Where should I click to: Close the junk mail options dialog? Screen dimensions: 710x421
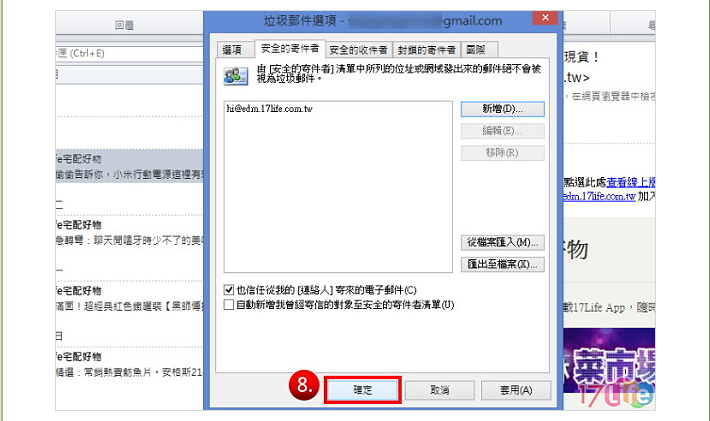(545, 18)
